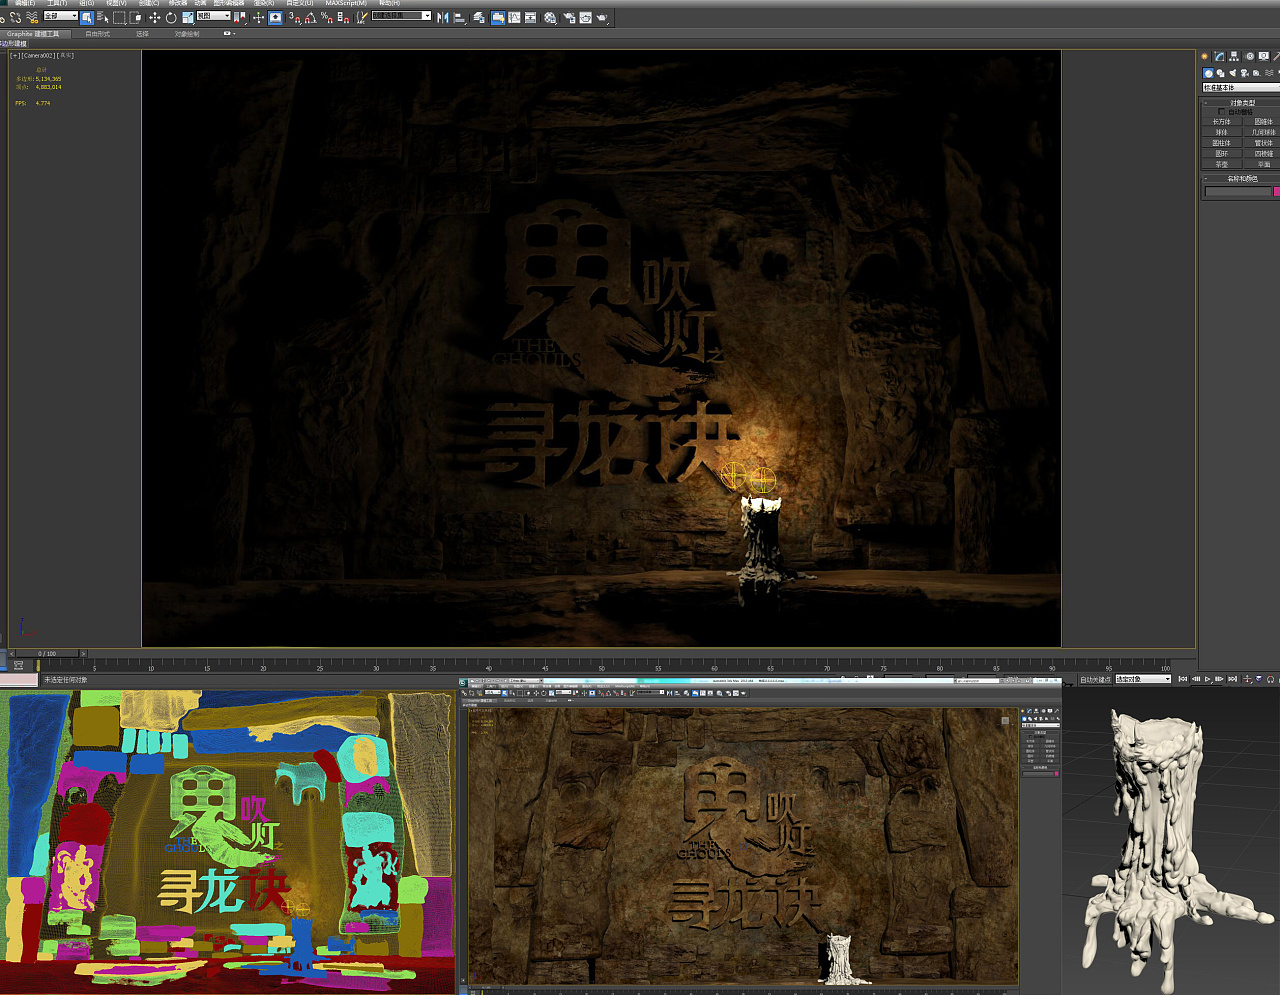The image size is (1280, 995).
Task: Toggle the 3D Snaps button
Action: coord(293,17)
